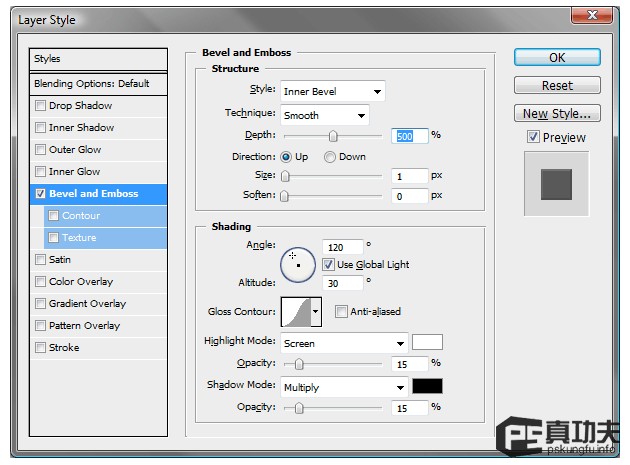This screenshot has width=630, height=465.
Task: Click the Gloss Contour curve thumbnail
Action: 297,311
